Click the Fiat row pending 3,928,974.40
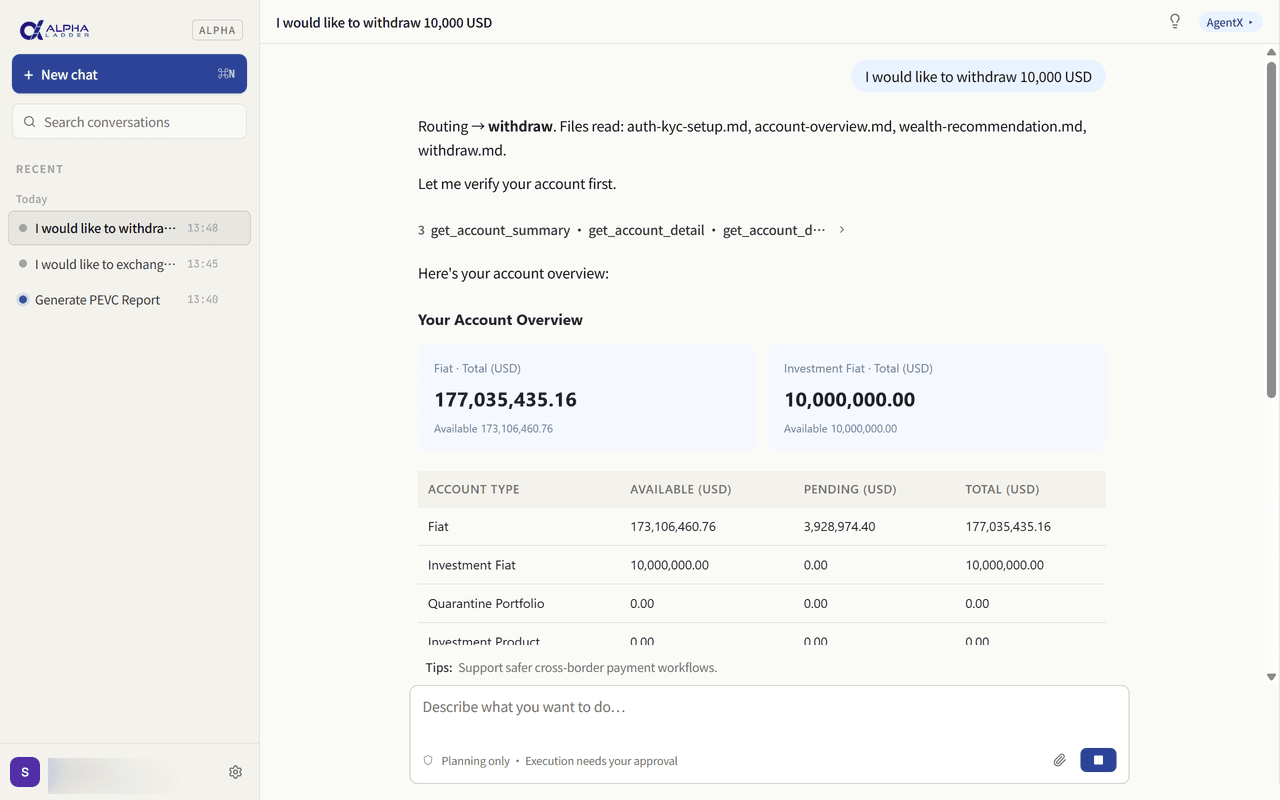Image resolution: width=1280 pixels, height=800 pixels. pos(840,526)
